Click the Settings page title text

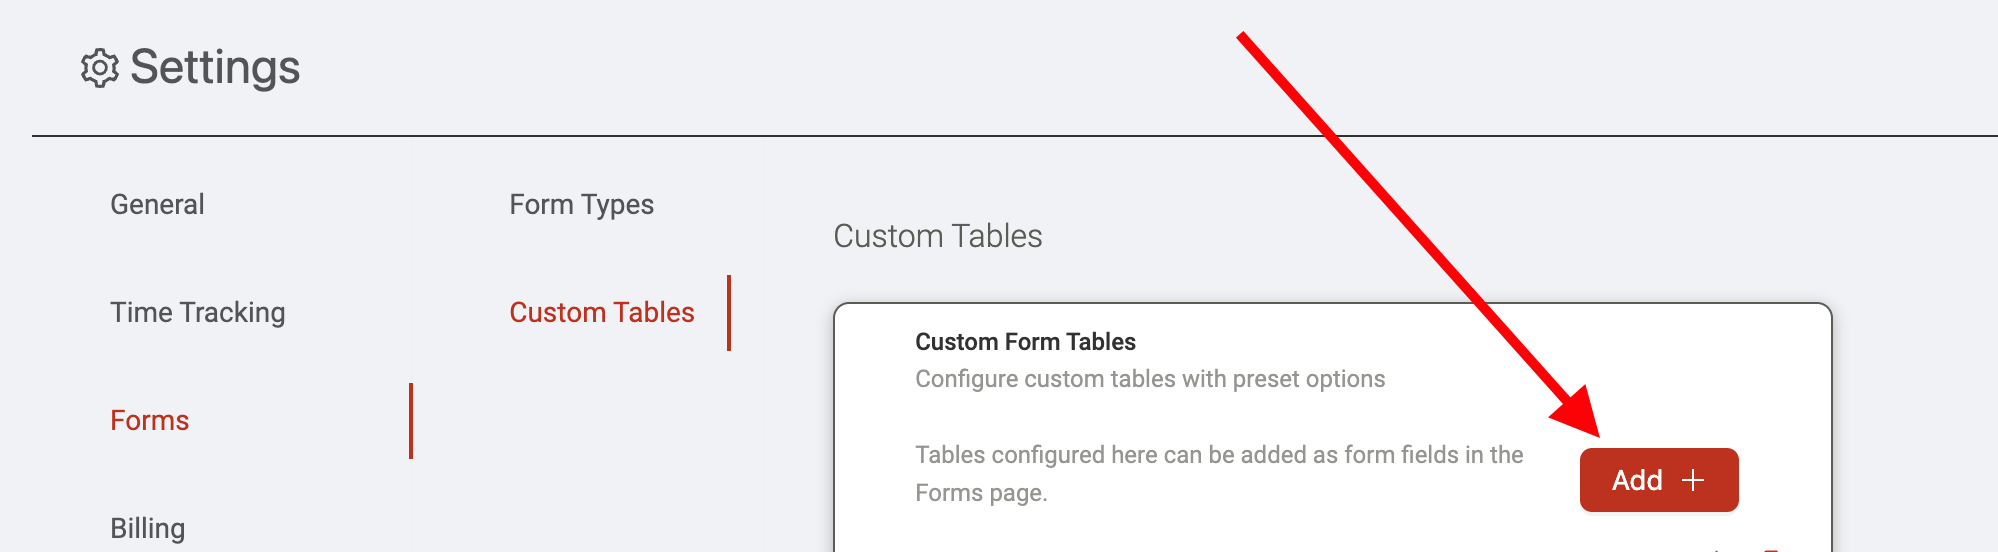(215, 67)
